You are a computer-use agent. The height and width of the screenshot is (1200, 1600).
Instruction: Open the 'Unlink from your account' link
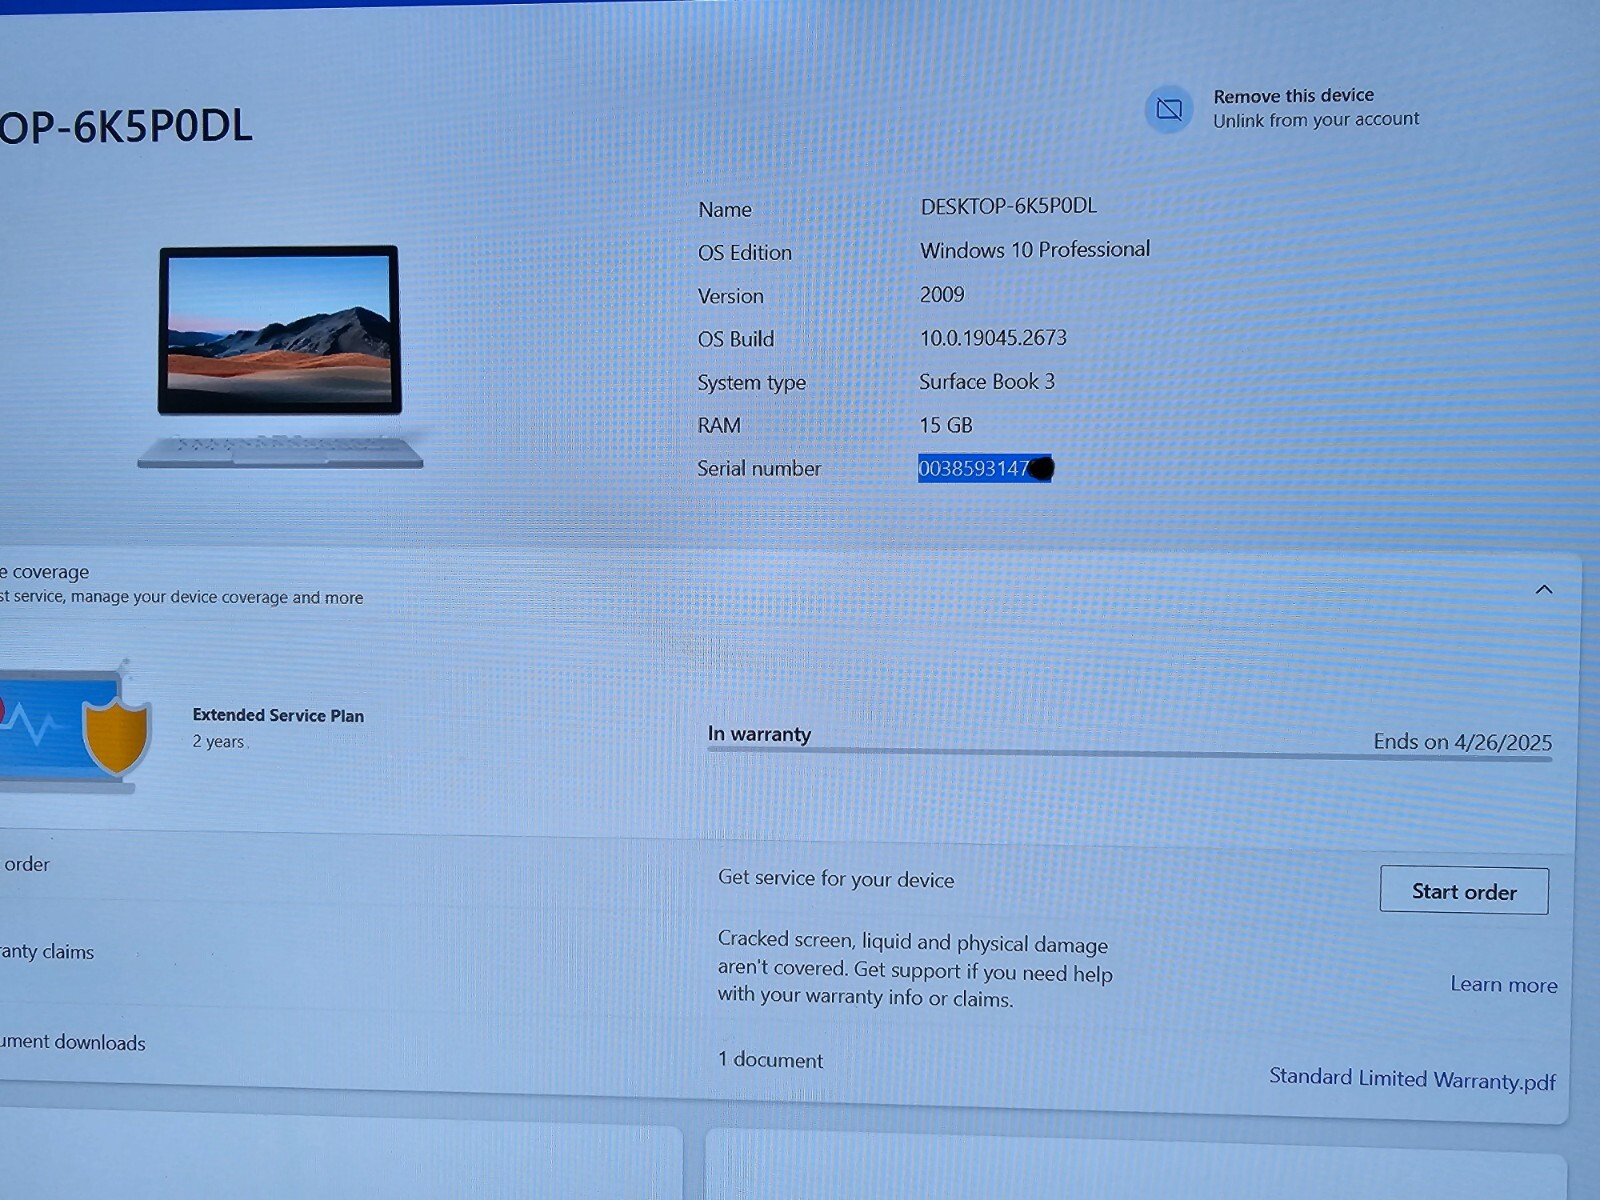click(x=1316, y=120)
